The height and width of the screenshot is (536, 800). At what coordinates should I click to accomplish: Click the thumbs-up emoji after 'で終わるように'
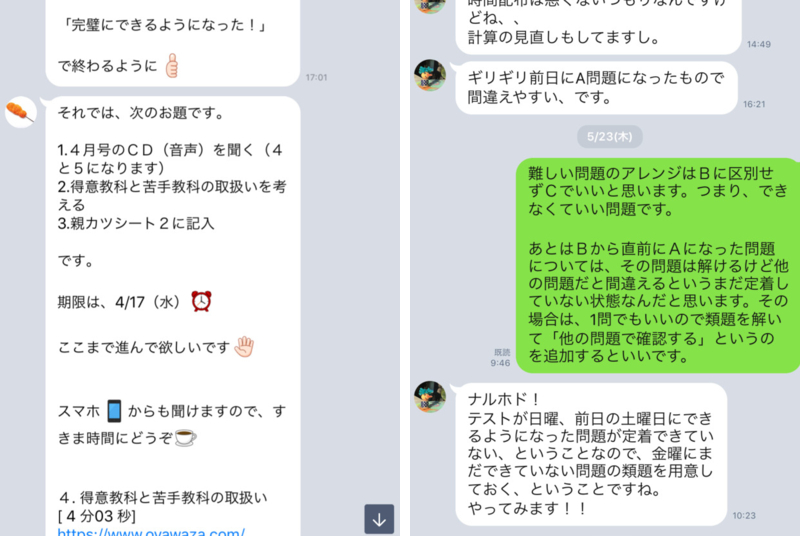tap(172, 66)
